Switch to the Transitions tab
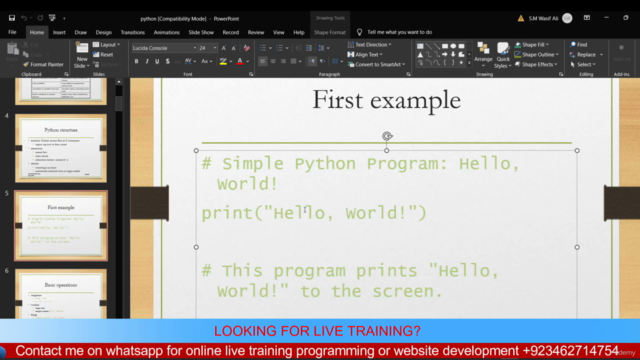640x360 pixels. (133, 32)
